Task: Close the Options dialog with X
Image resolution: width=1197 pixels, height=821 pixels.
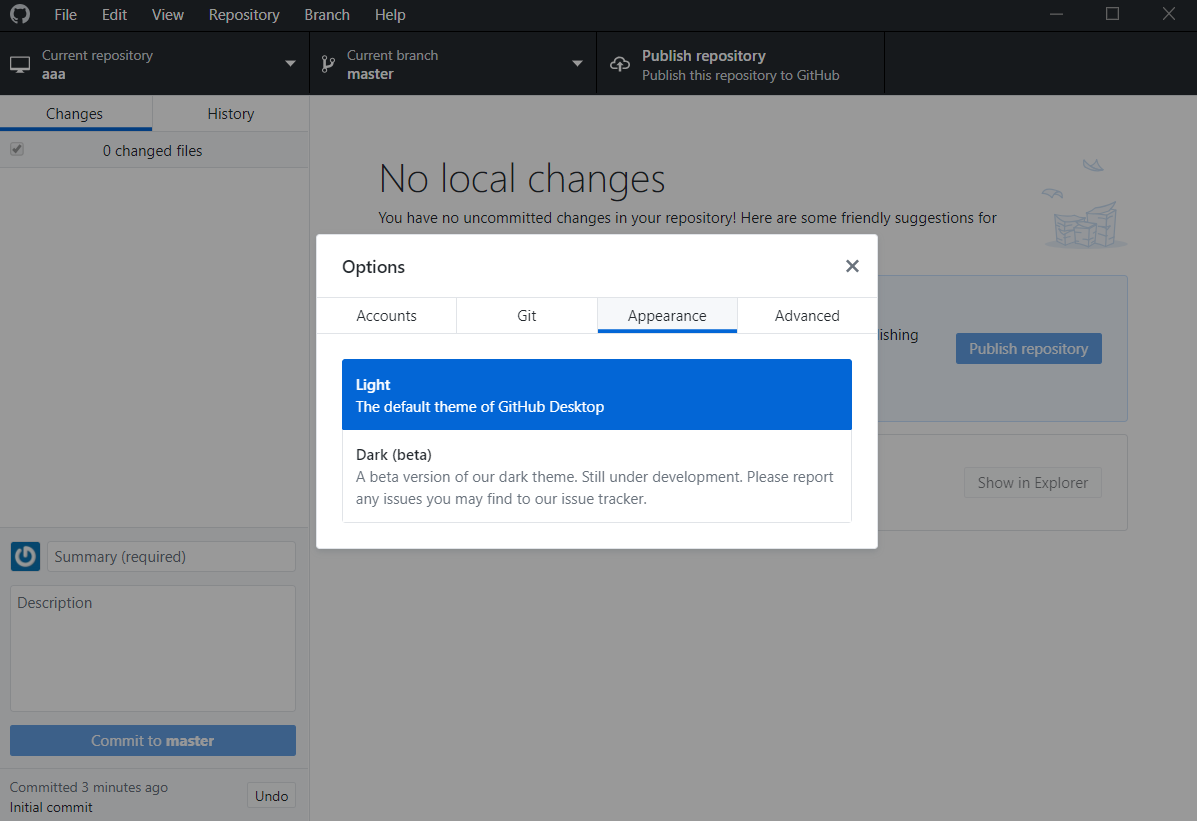Action: click(852, 266)
